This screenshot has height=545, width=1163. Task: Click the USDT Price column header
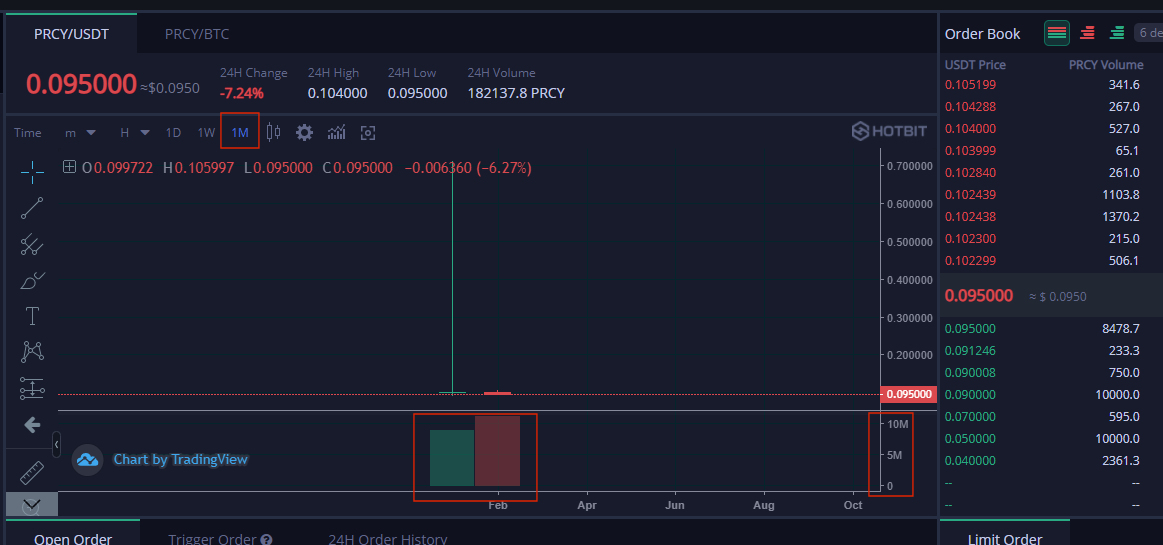pos(975,65)
